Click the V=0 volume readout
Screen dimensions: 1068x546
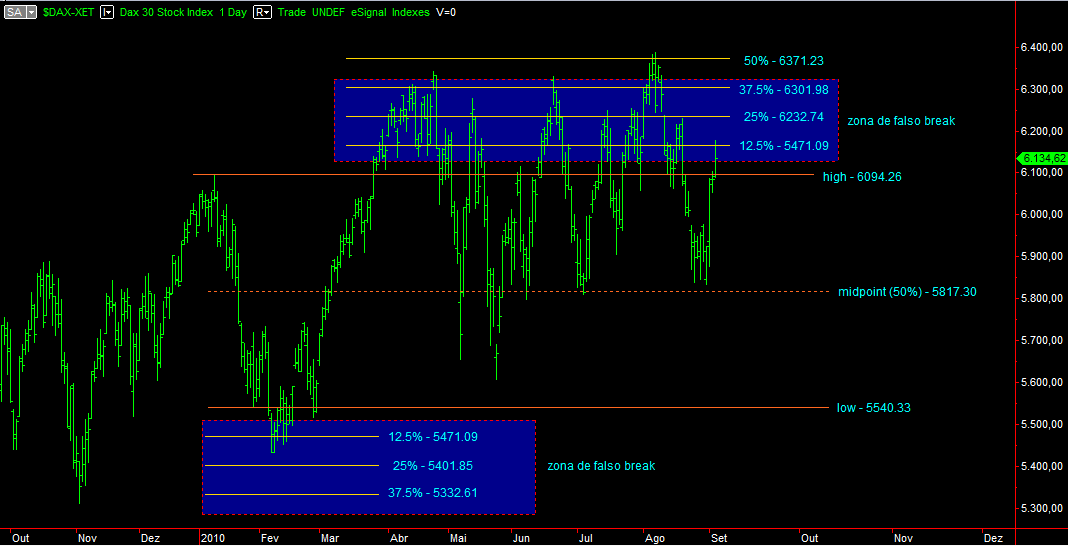point(446,12)
